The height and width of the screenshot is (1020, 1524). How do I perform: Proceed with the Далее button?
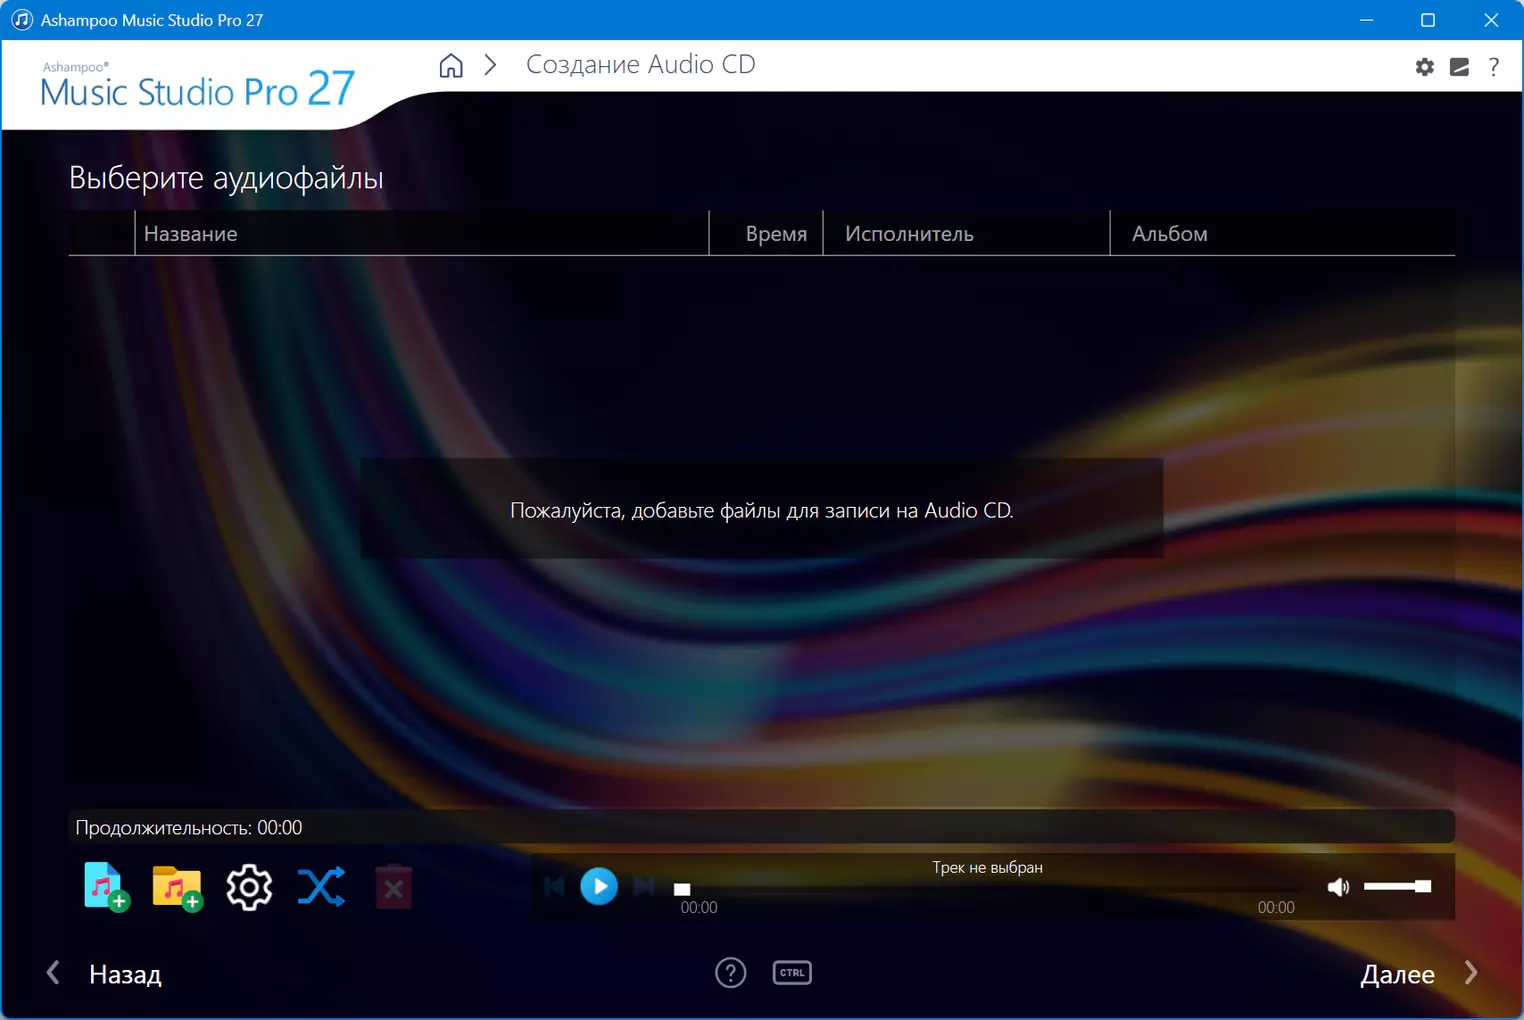[x=1419, y=974]
